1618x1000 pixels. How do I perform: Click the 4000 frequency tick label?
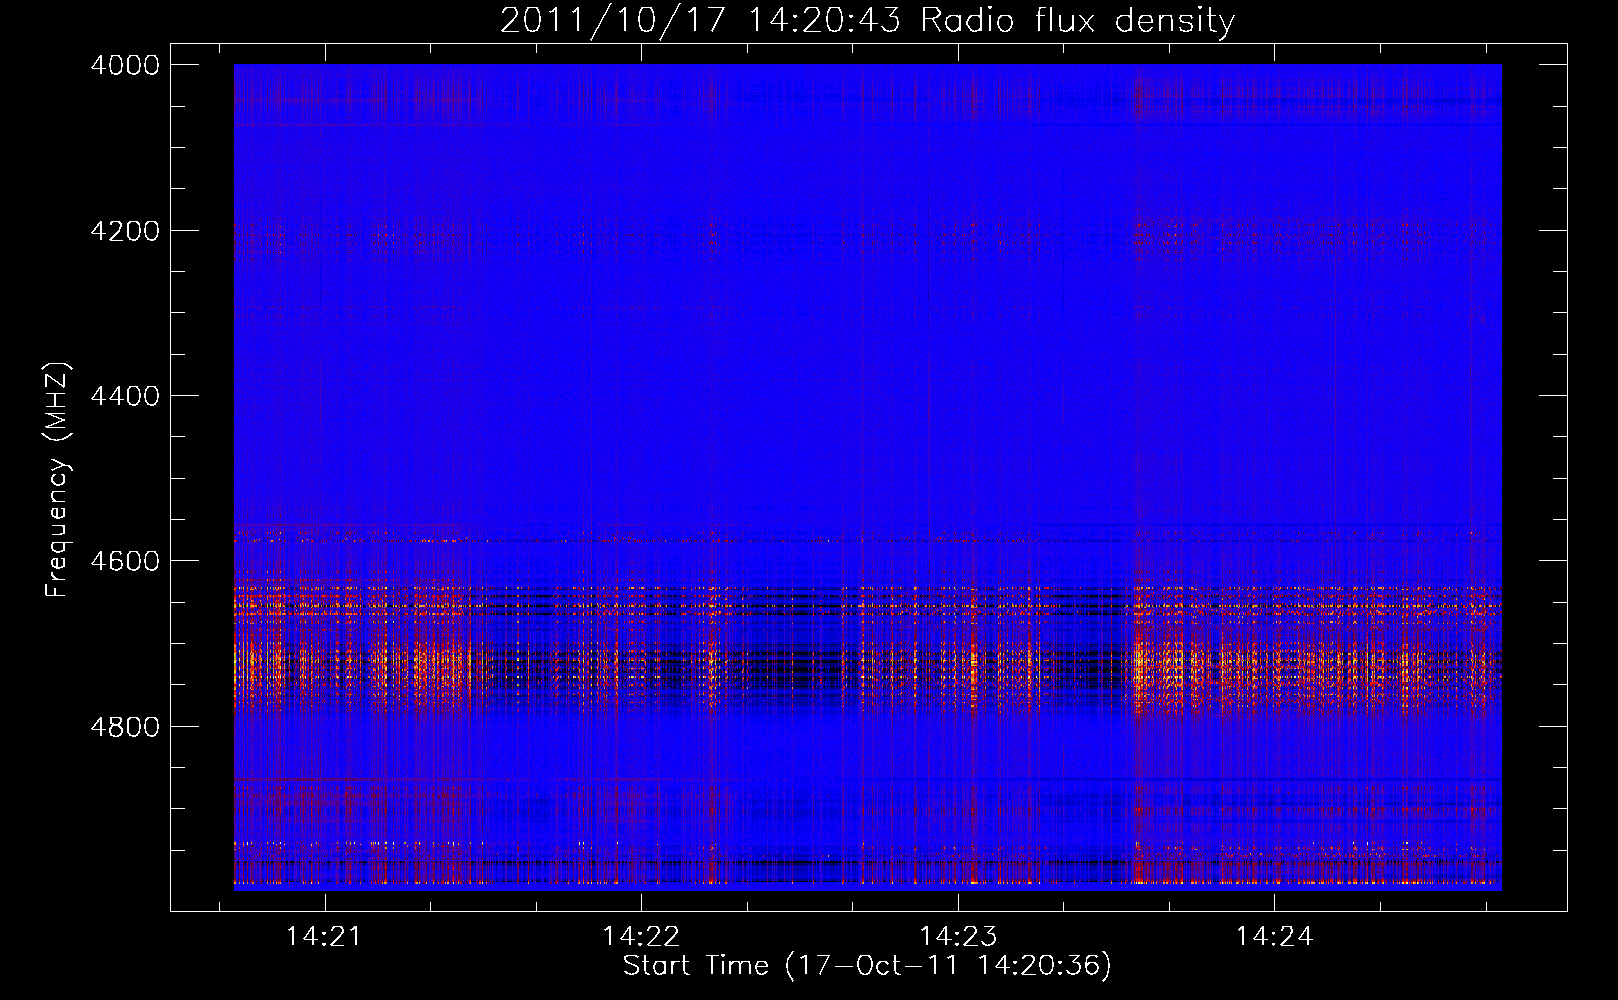(x=125, y=65)
